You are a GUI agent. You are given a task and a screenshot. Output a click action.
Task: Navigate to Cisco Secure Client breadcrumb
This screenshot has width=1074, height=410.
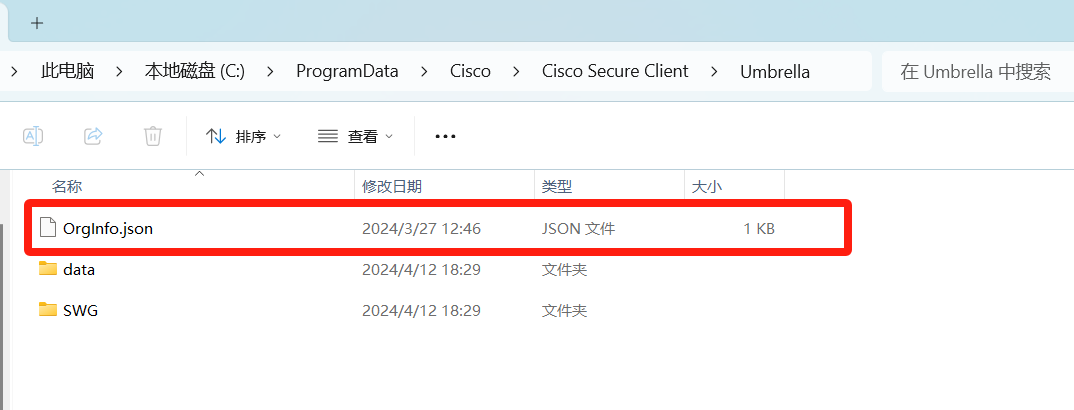615,71
